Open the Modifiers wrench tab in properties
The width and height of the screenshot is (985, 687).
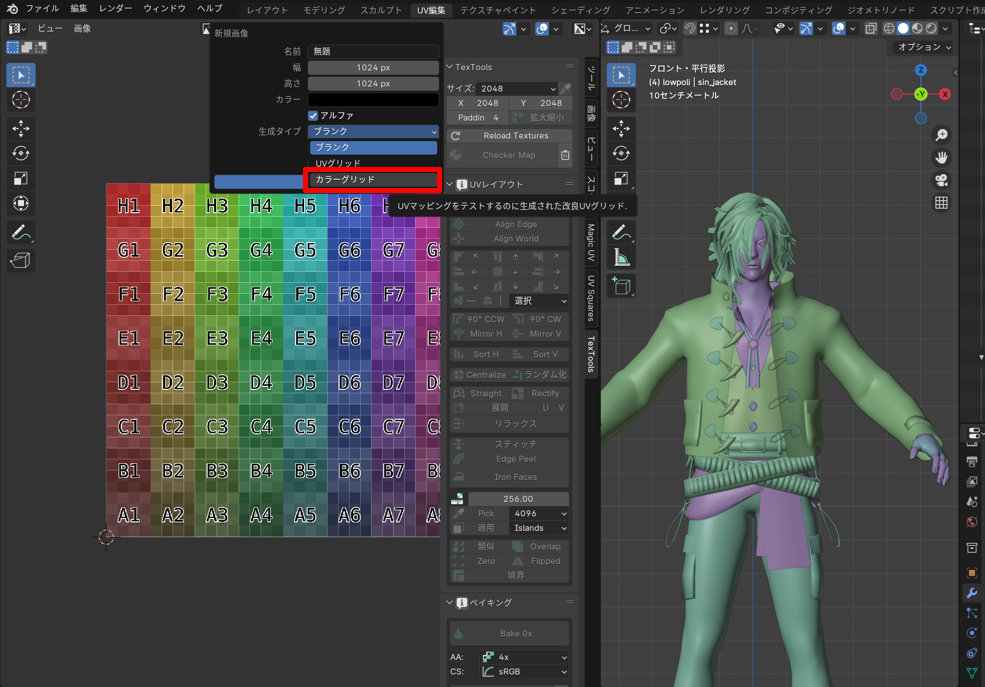point(972,593)
